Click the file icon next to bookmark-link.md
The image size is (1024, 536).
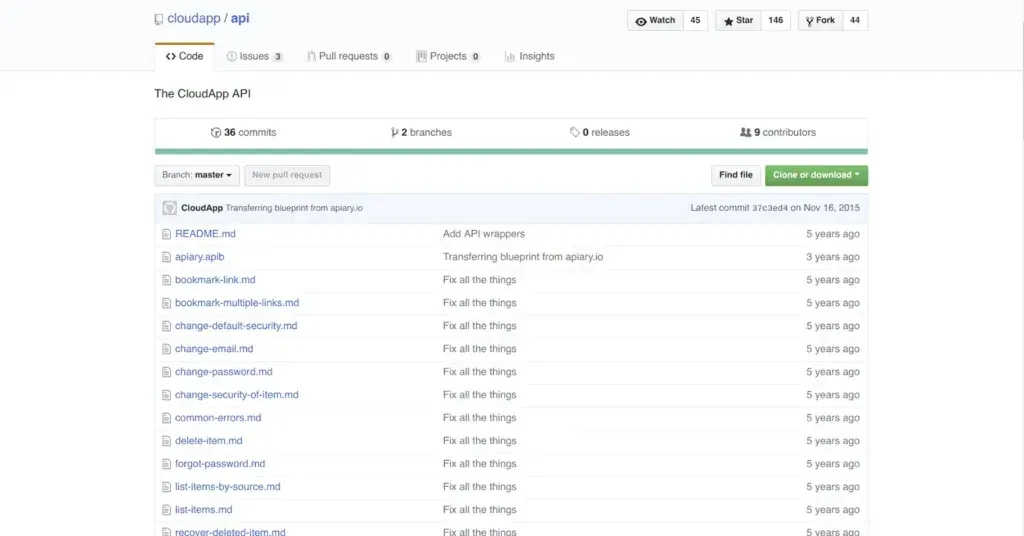(x=167, y=280)
